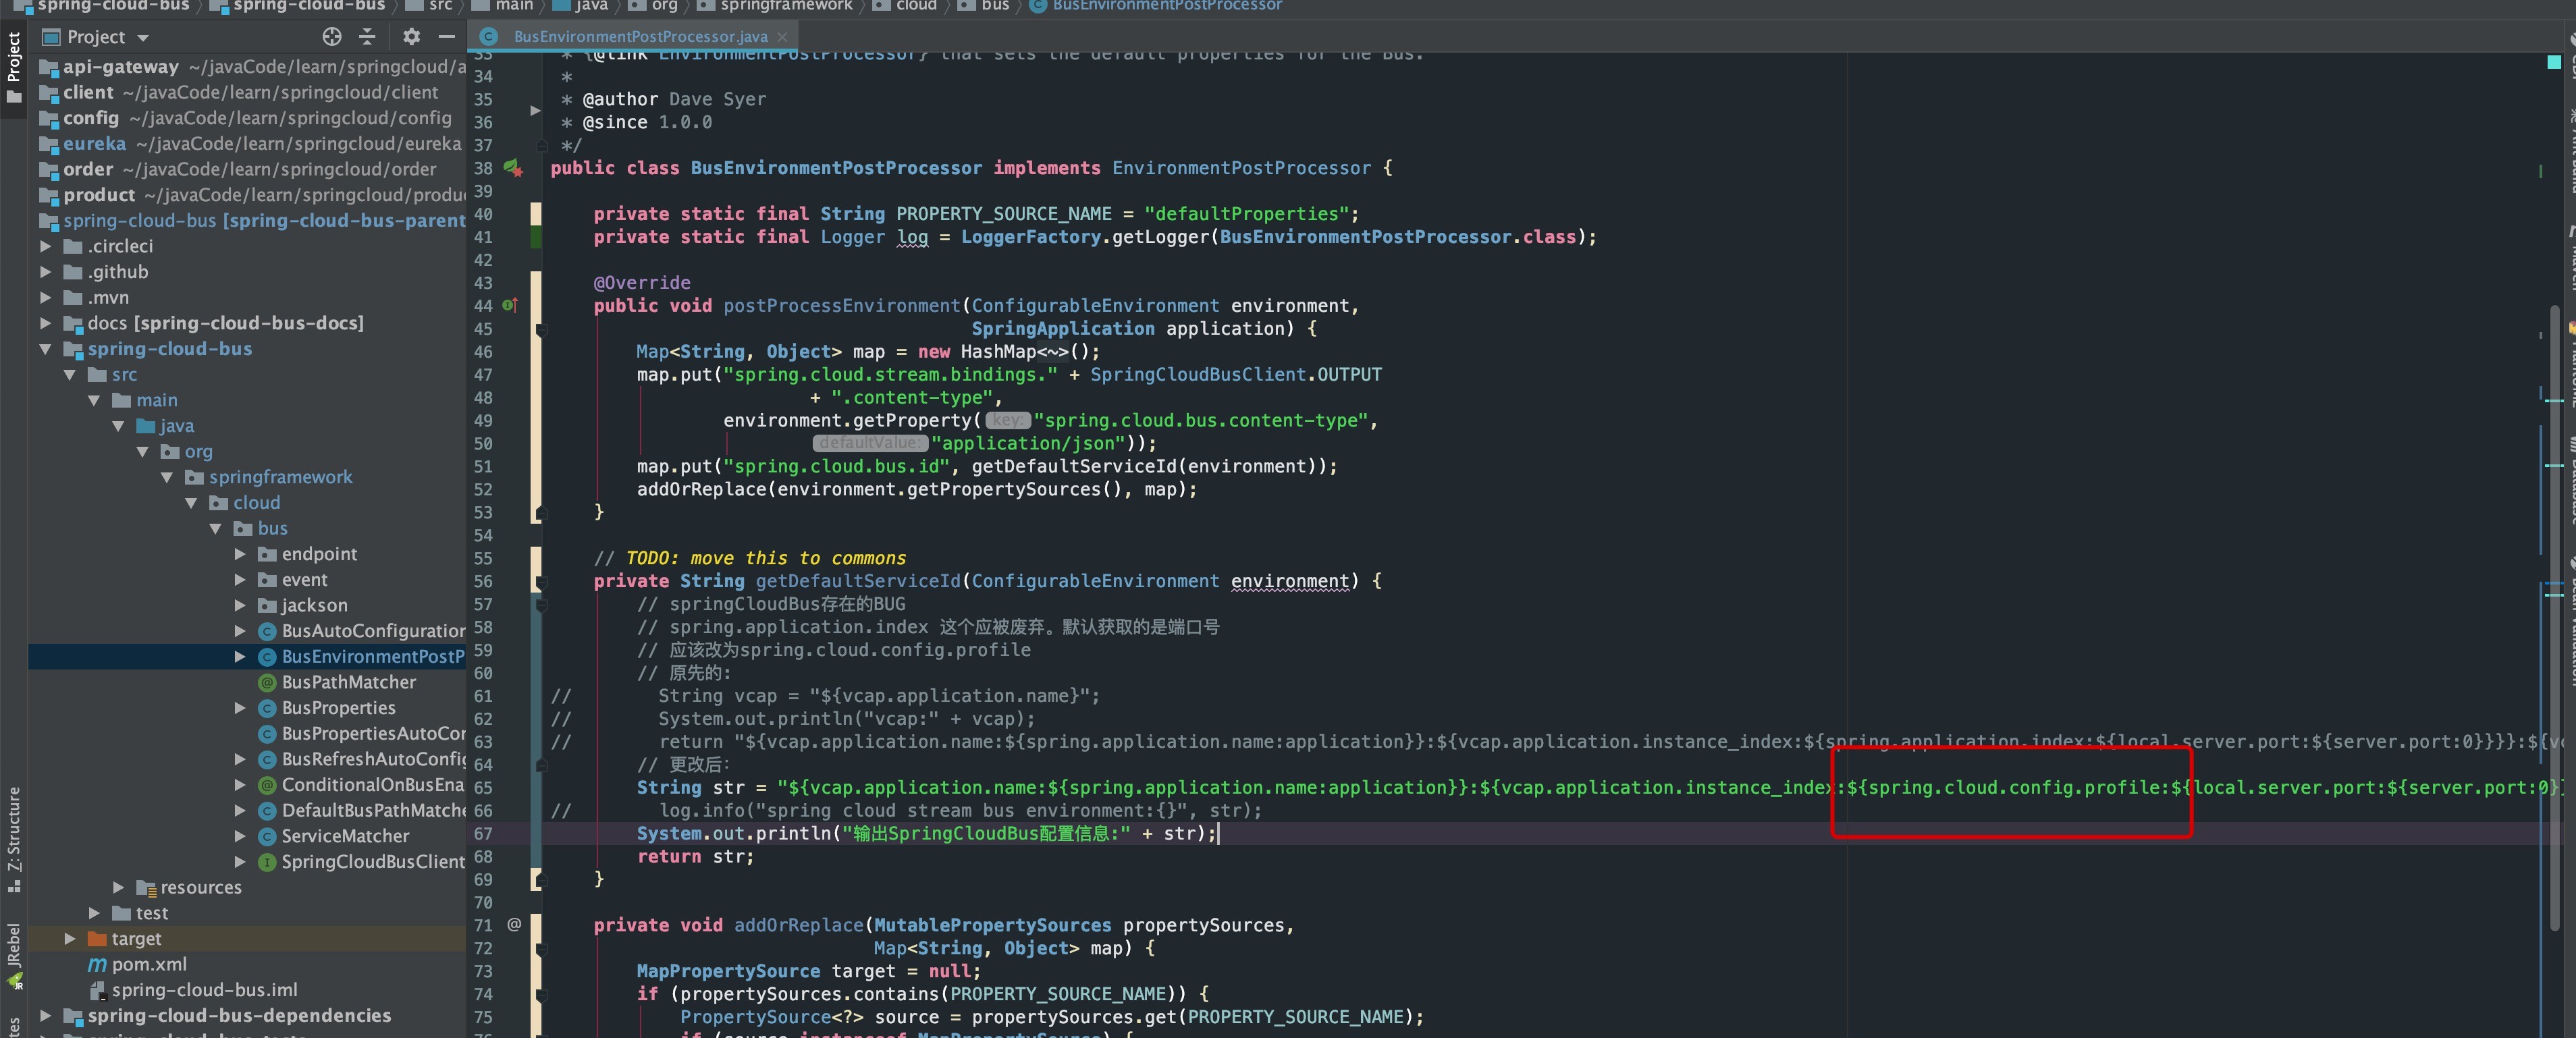Viewport: 2576px width, 1038px height.
Task: Open the Project view dropdown
Action: [143, 38]
